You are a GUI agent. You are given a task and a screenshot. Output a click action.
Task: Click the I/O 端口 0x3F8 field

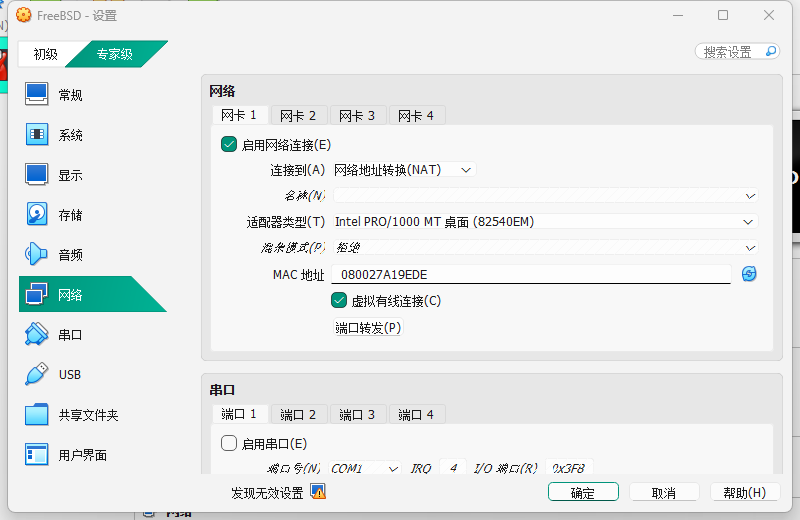click(569, 468)
